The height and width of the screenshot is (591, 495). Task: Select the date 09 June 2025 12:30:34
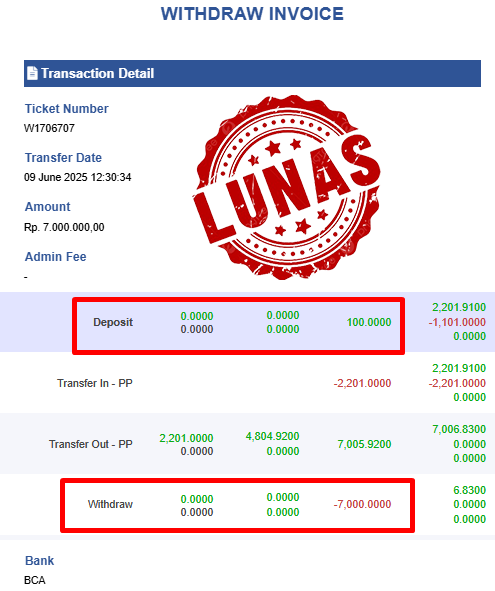78,177
